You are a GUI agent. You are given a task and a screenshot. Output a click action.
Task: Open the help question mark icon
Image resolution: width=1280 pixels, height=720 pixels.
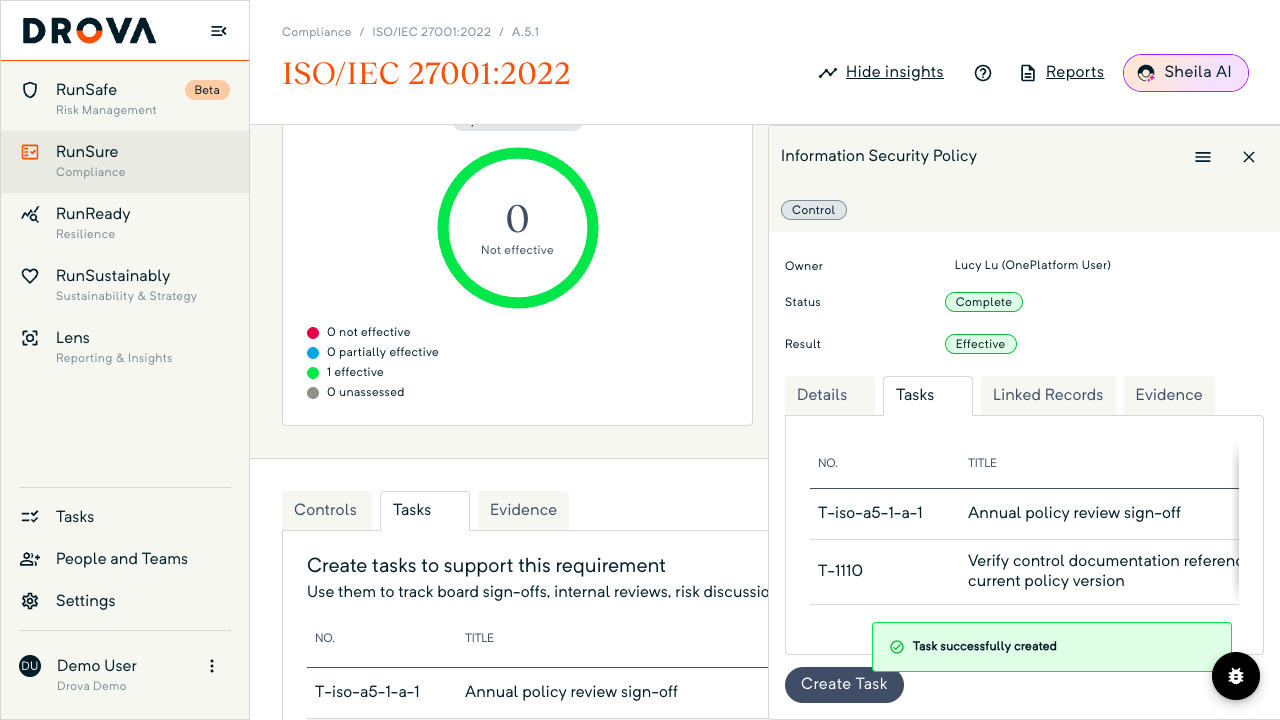pos(983,73)
